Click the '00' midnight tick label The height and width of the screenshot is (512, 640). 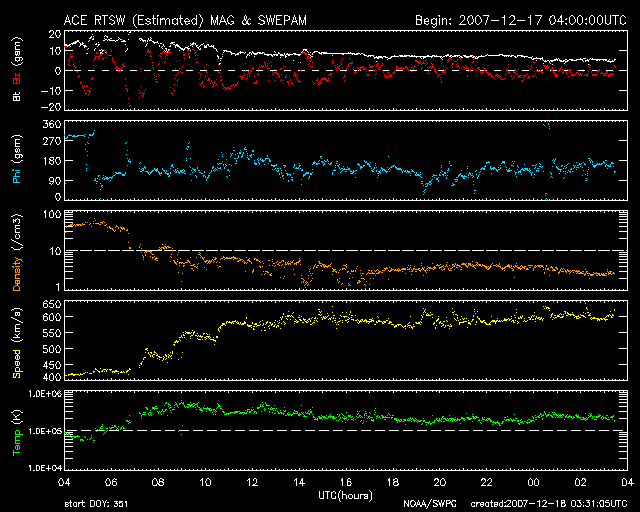533,482
